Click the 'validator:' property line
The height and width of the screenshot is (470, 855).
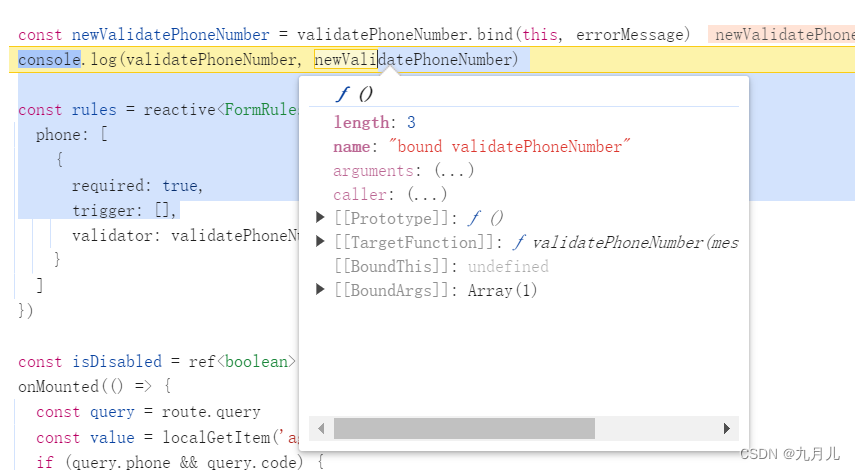(186, 236)
